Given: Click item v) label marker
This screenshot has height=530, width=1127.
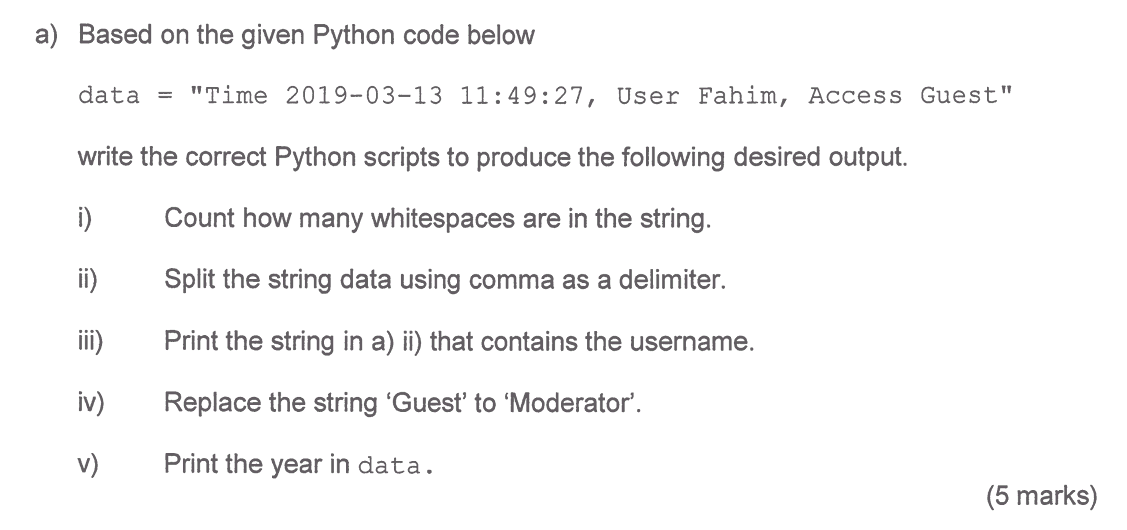Looking at the screenshot, I should [x=87, y=464].
